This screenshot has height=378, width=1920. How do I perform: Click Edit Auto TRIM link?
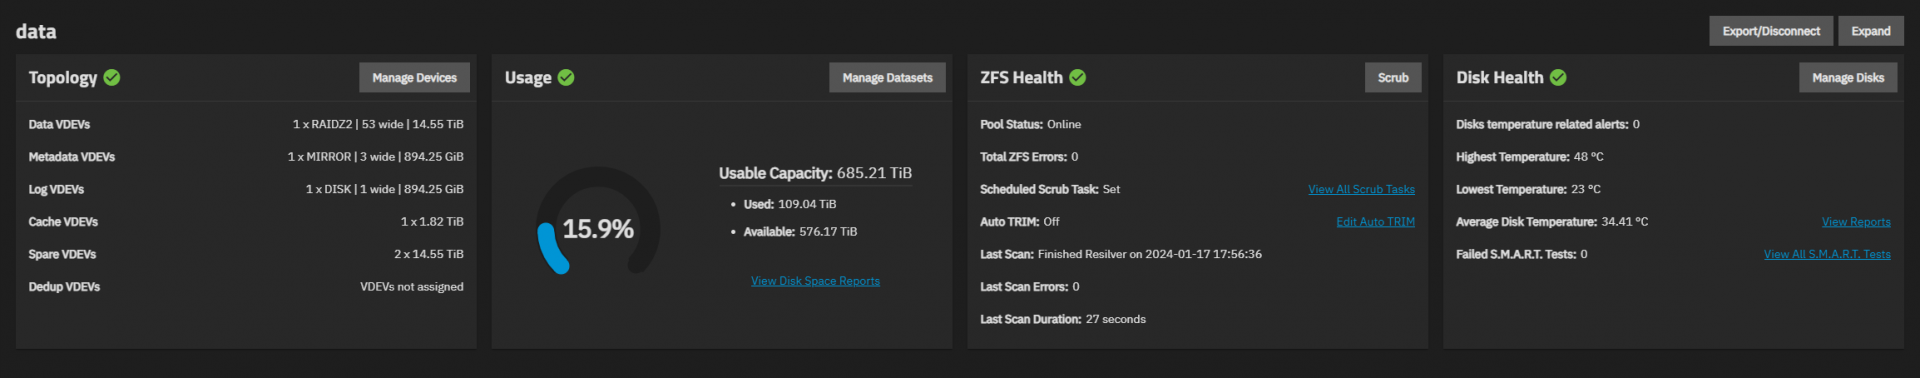(1375, 222)
